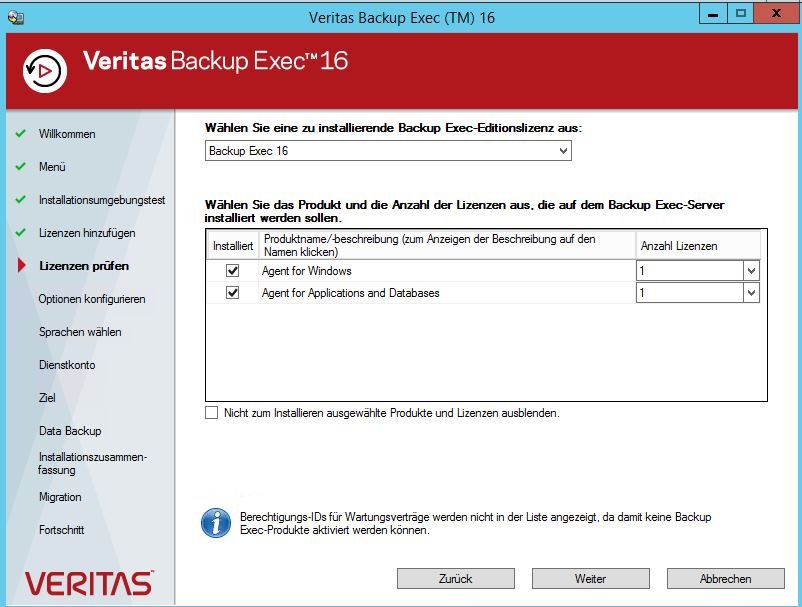Enable hiding of non-selected products checkbox
This screenshot has width=802, height=607.
pos(211,413)
